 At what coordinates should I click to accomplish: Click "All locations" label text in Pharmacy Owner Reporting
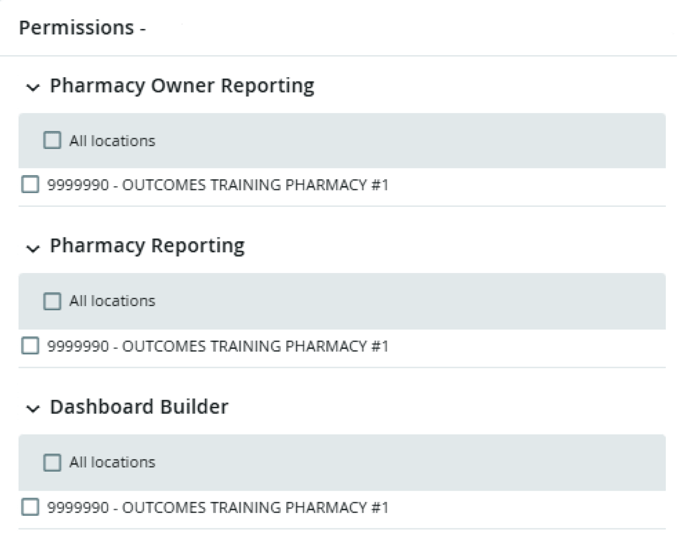[112, 141]
